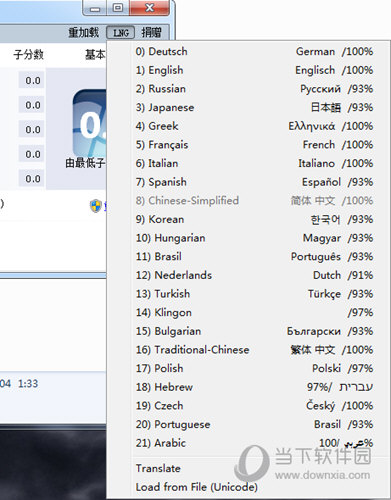The height and width of the screenshot is (500, 391).
Task: Pick 14) Klingon language
Action: (248, 313)
